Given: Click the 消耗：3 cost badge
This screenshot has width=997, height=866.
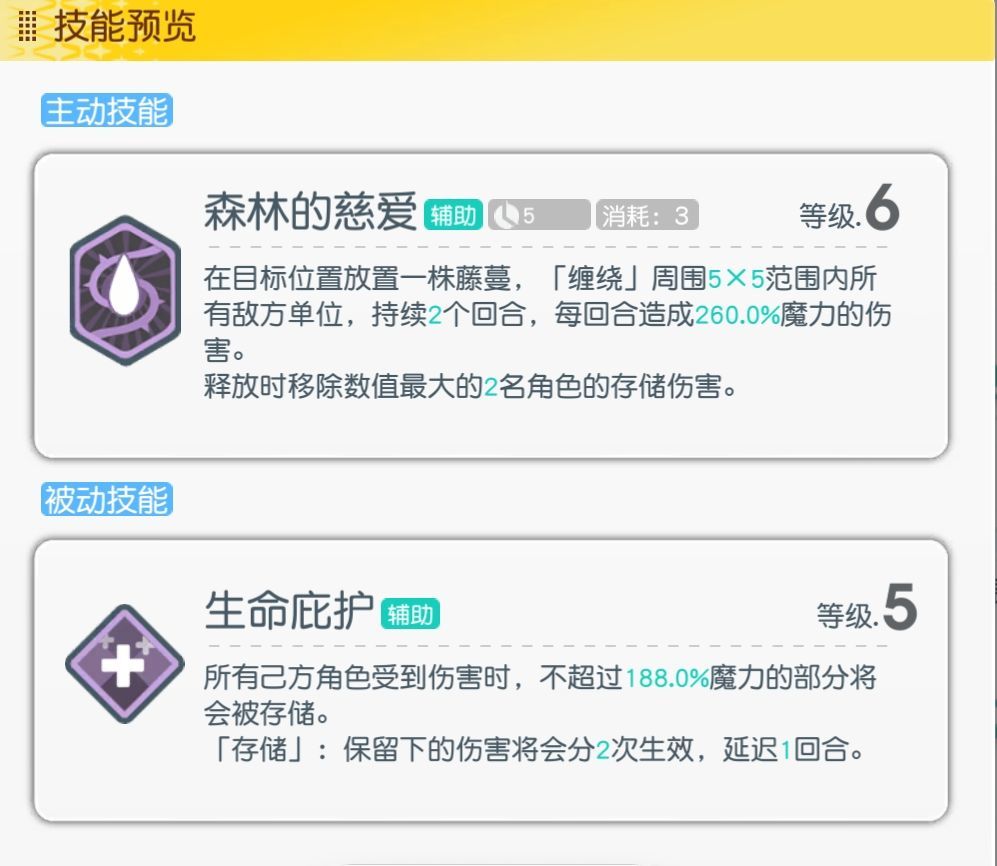Looking at the screenshot, I should point(646,215).
